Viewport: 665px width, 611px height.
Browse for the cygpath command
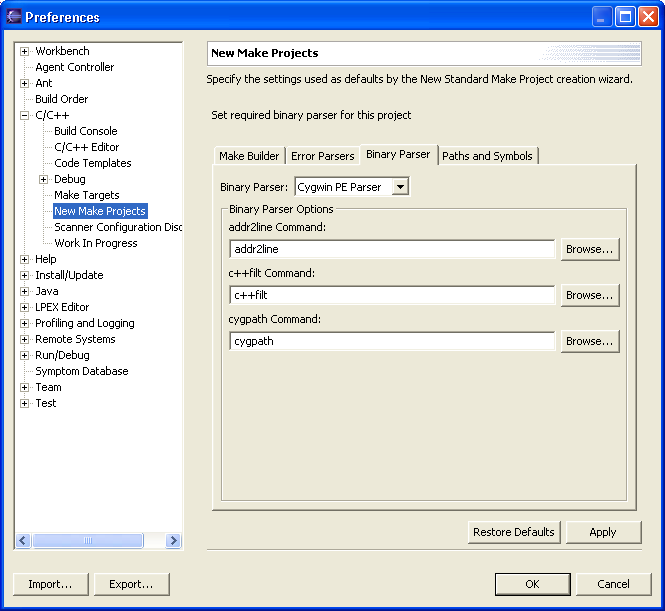coord(590,341)
